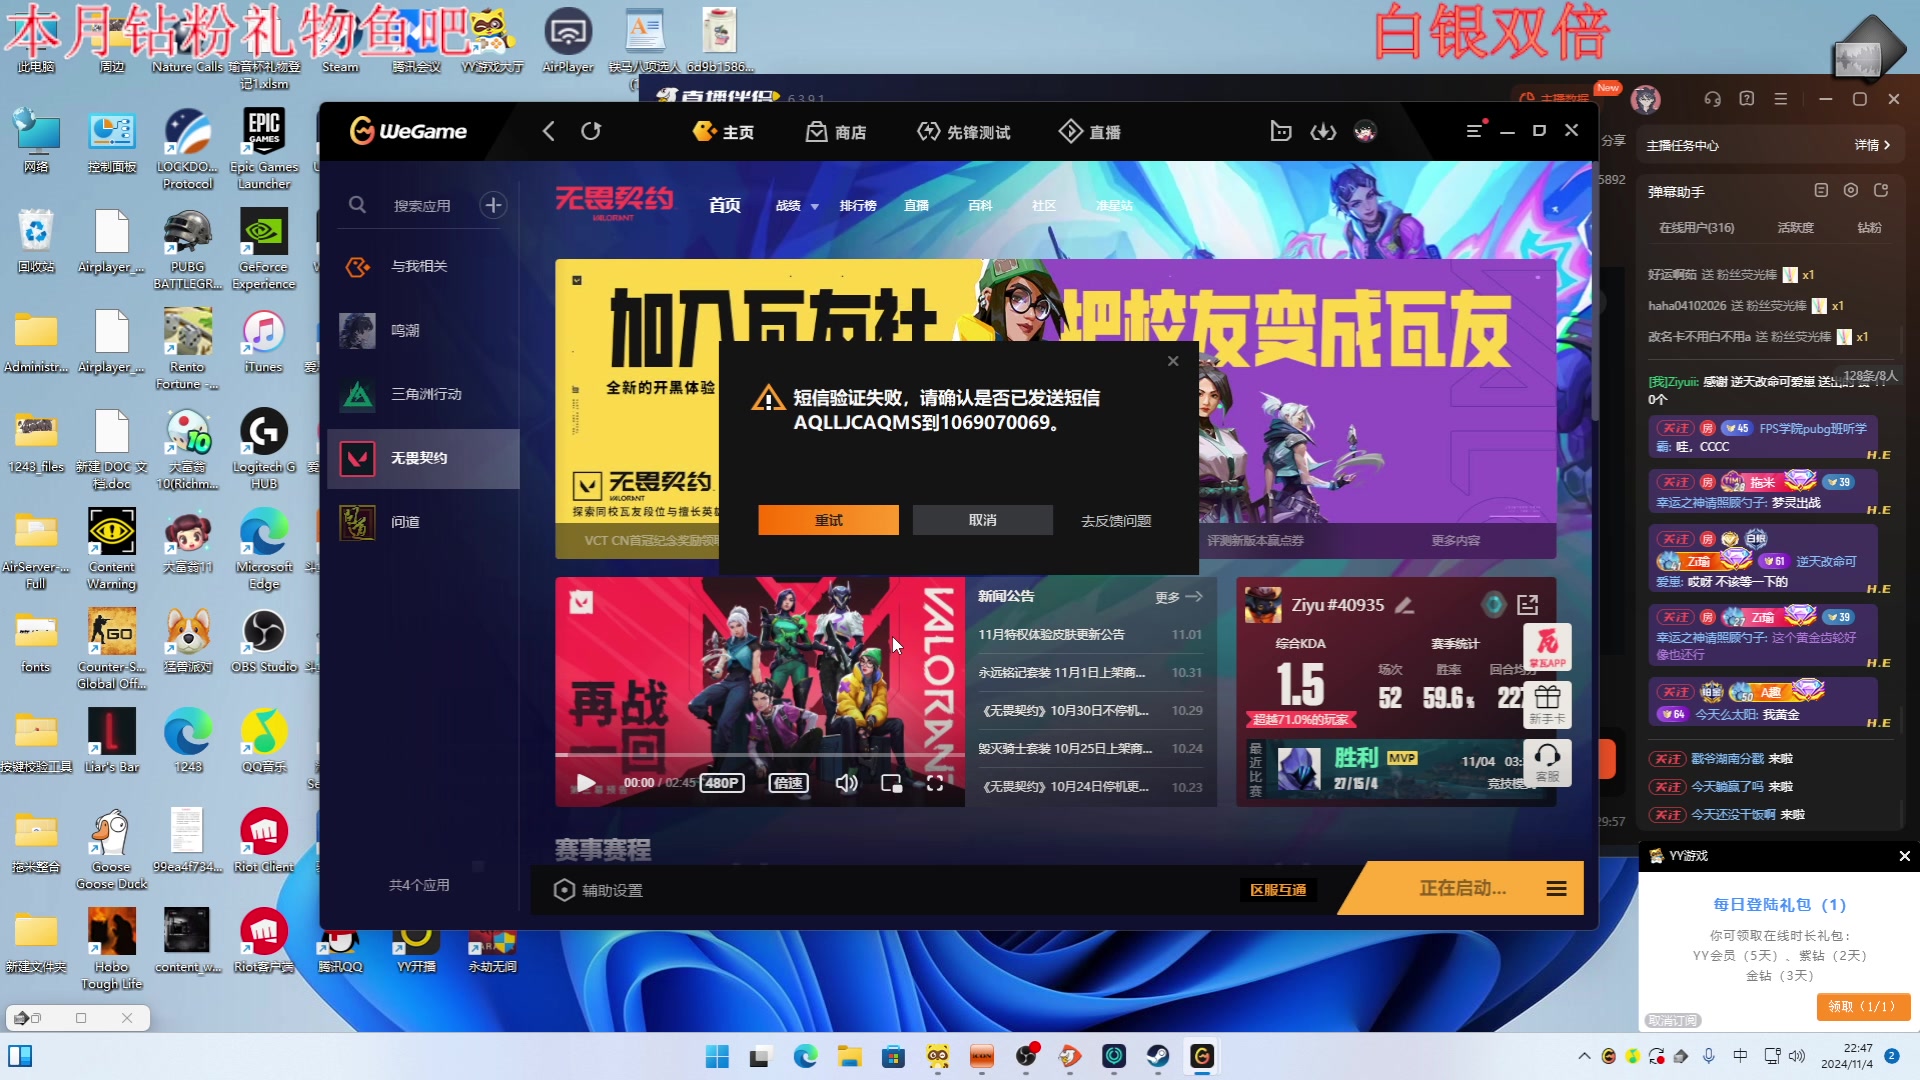Open the WeGame download manager icon
The image size is (1920, 1080).
point(1323,131)
